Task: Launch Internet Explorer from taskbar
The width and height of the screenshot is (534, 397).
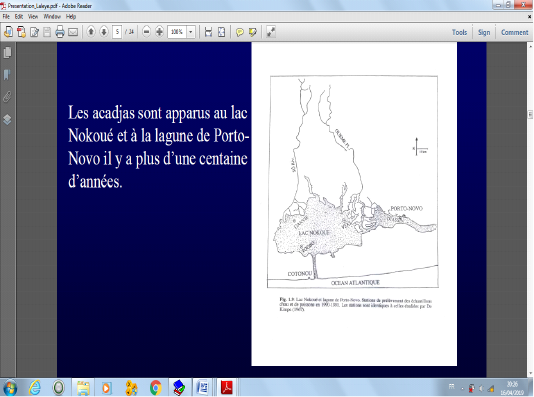Action: [34, 387]
